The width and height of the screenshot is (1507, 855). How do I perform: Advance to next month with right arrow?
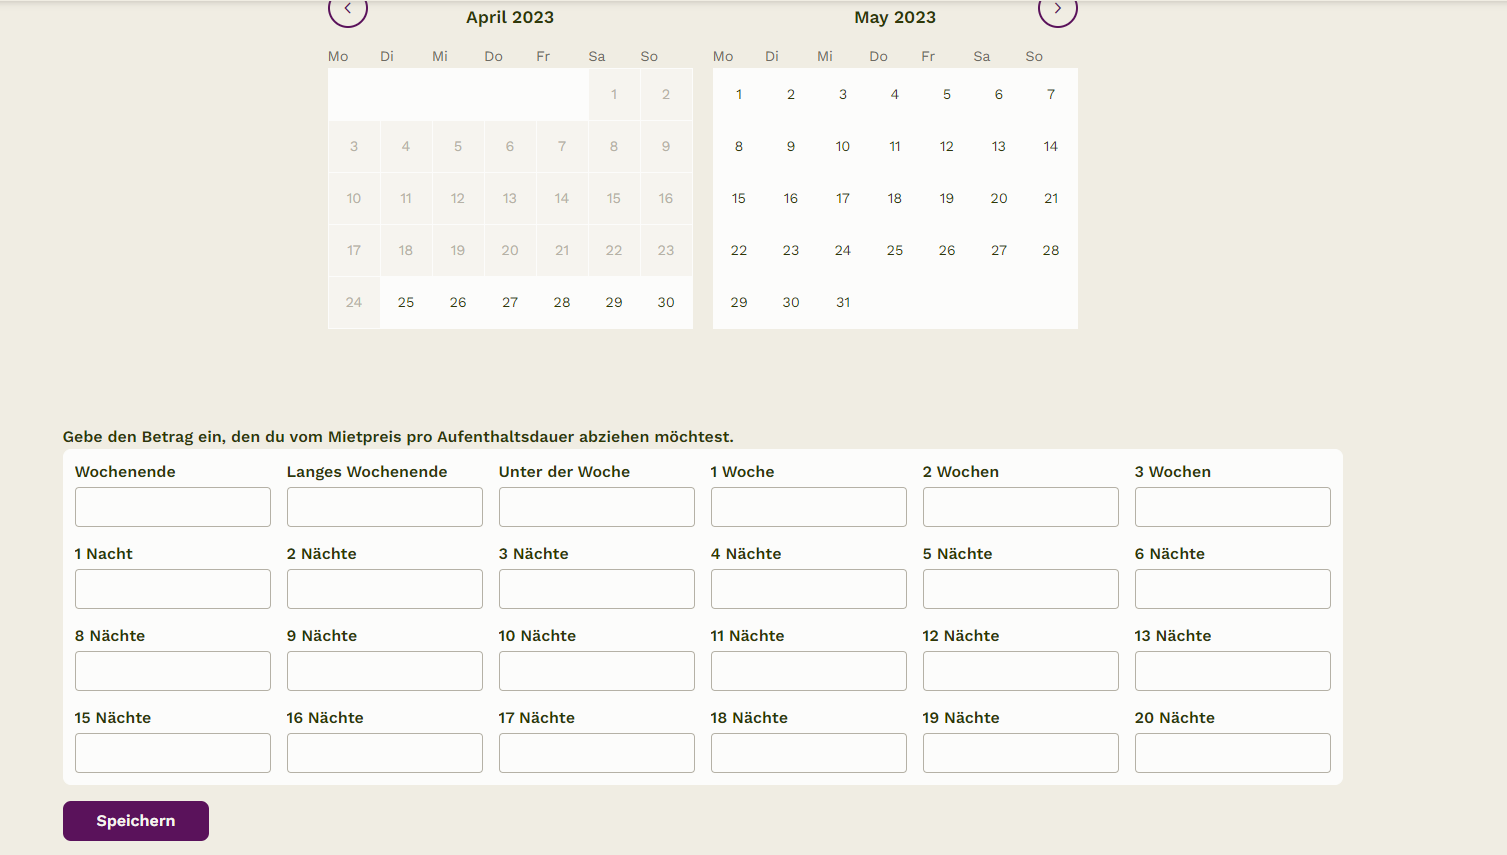tap(1057, 9)
